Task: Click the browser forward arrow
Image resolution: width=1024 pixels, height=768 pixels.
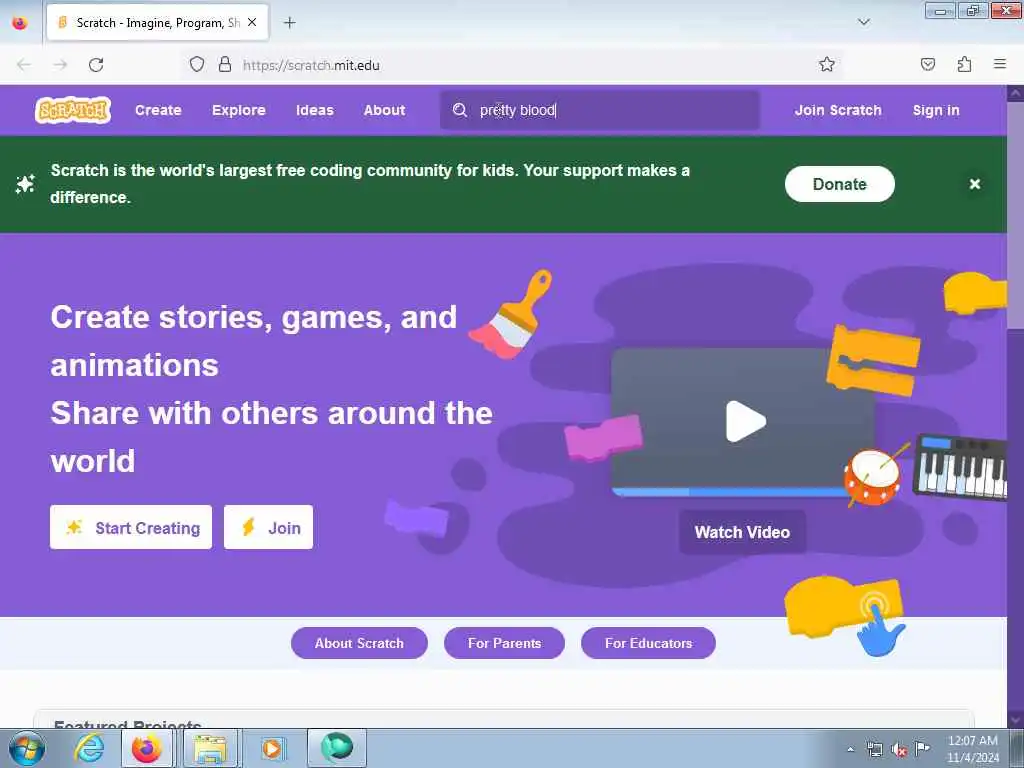Action: tap(60, 65)
